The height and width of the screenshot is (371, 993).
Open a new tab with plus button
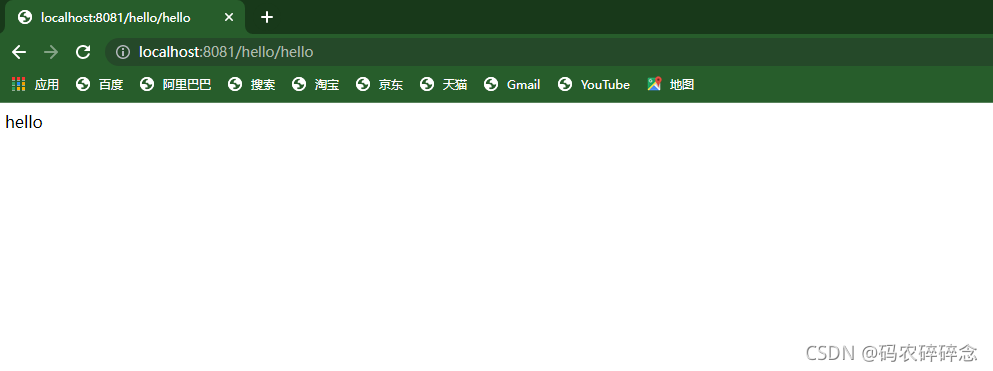tap(267, 17)
